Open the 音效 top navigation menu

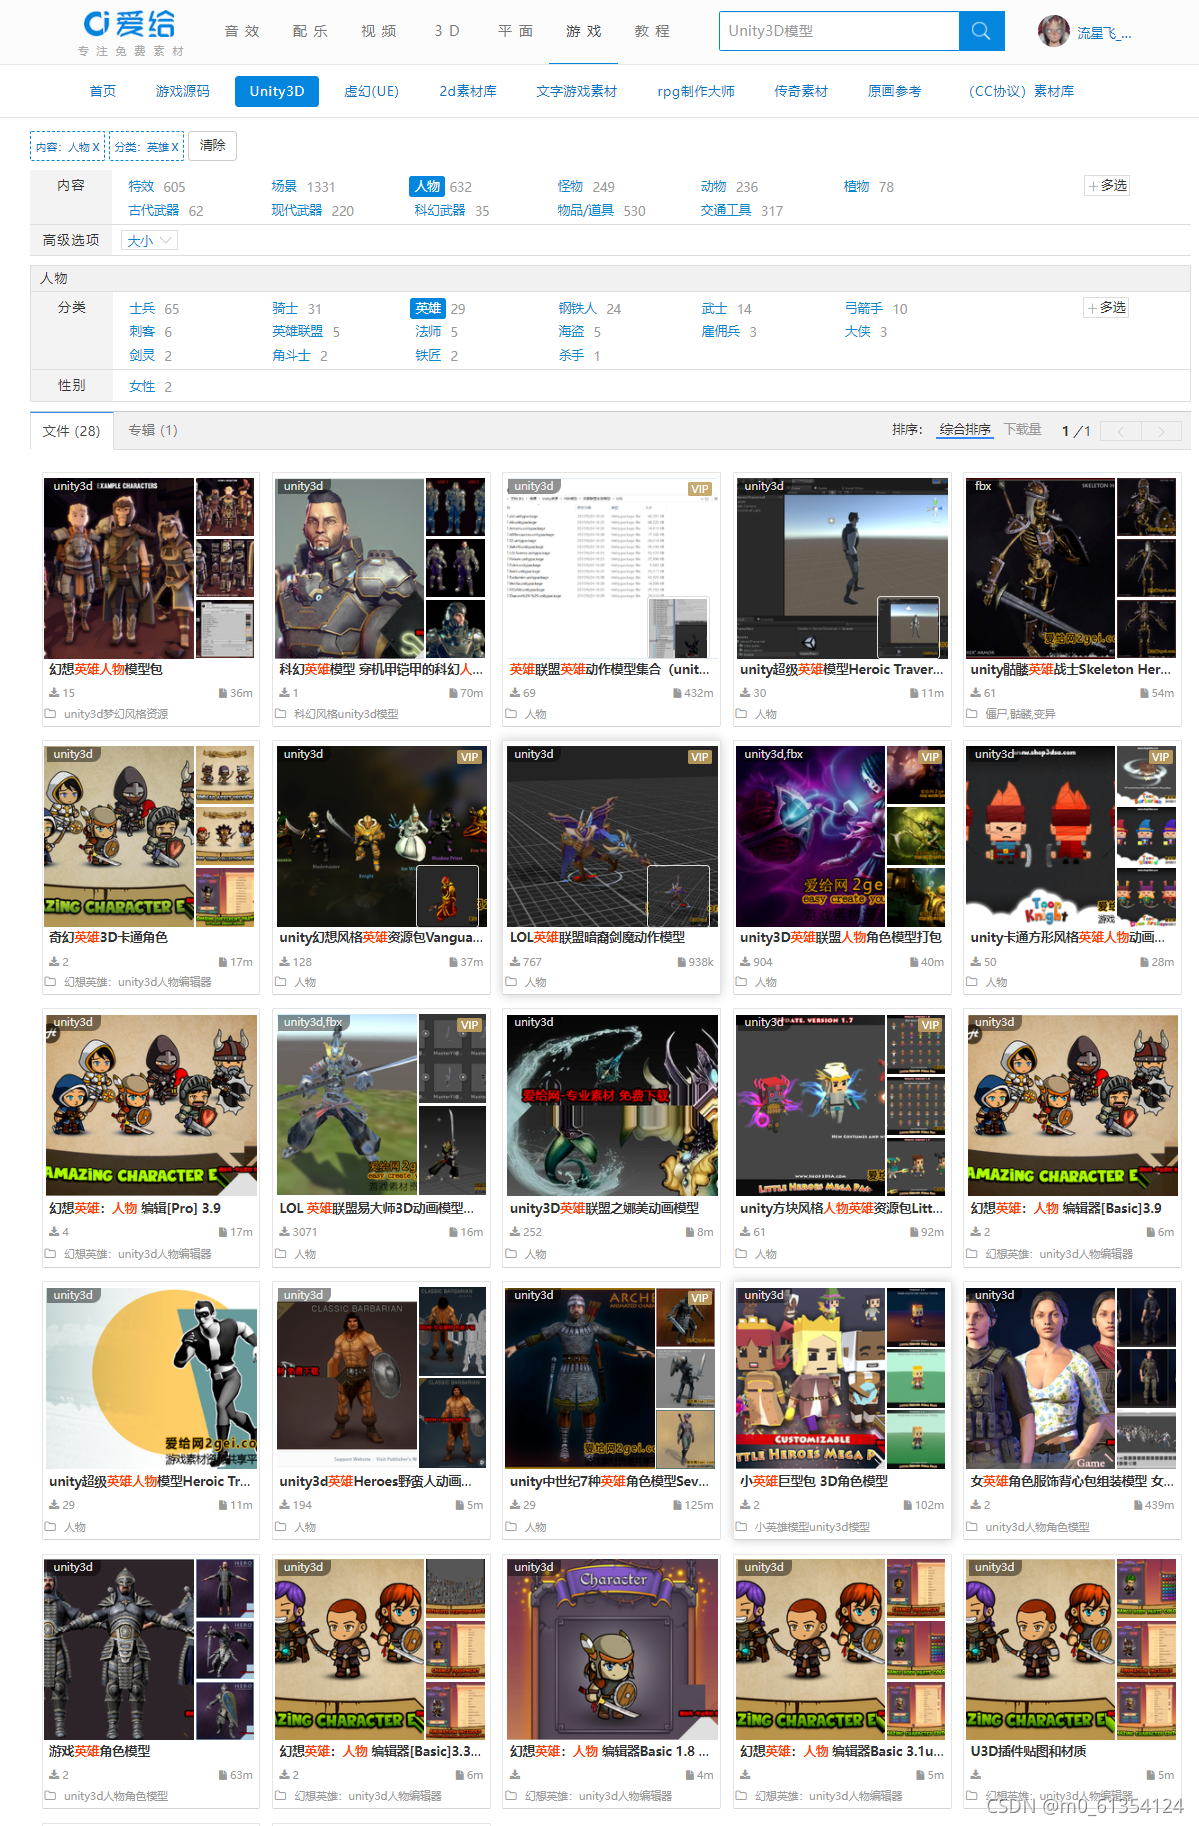point(242,31)
